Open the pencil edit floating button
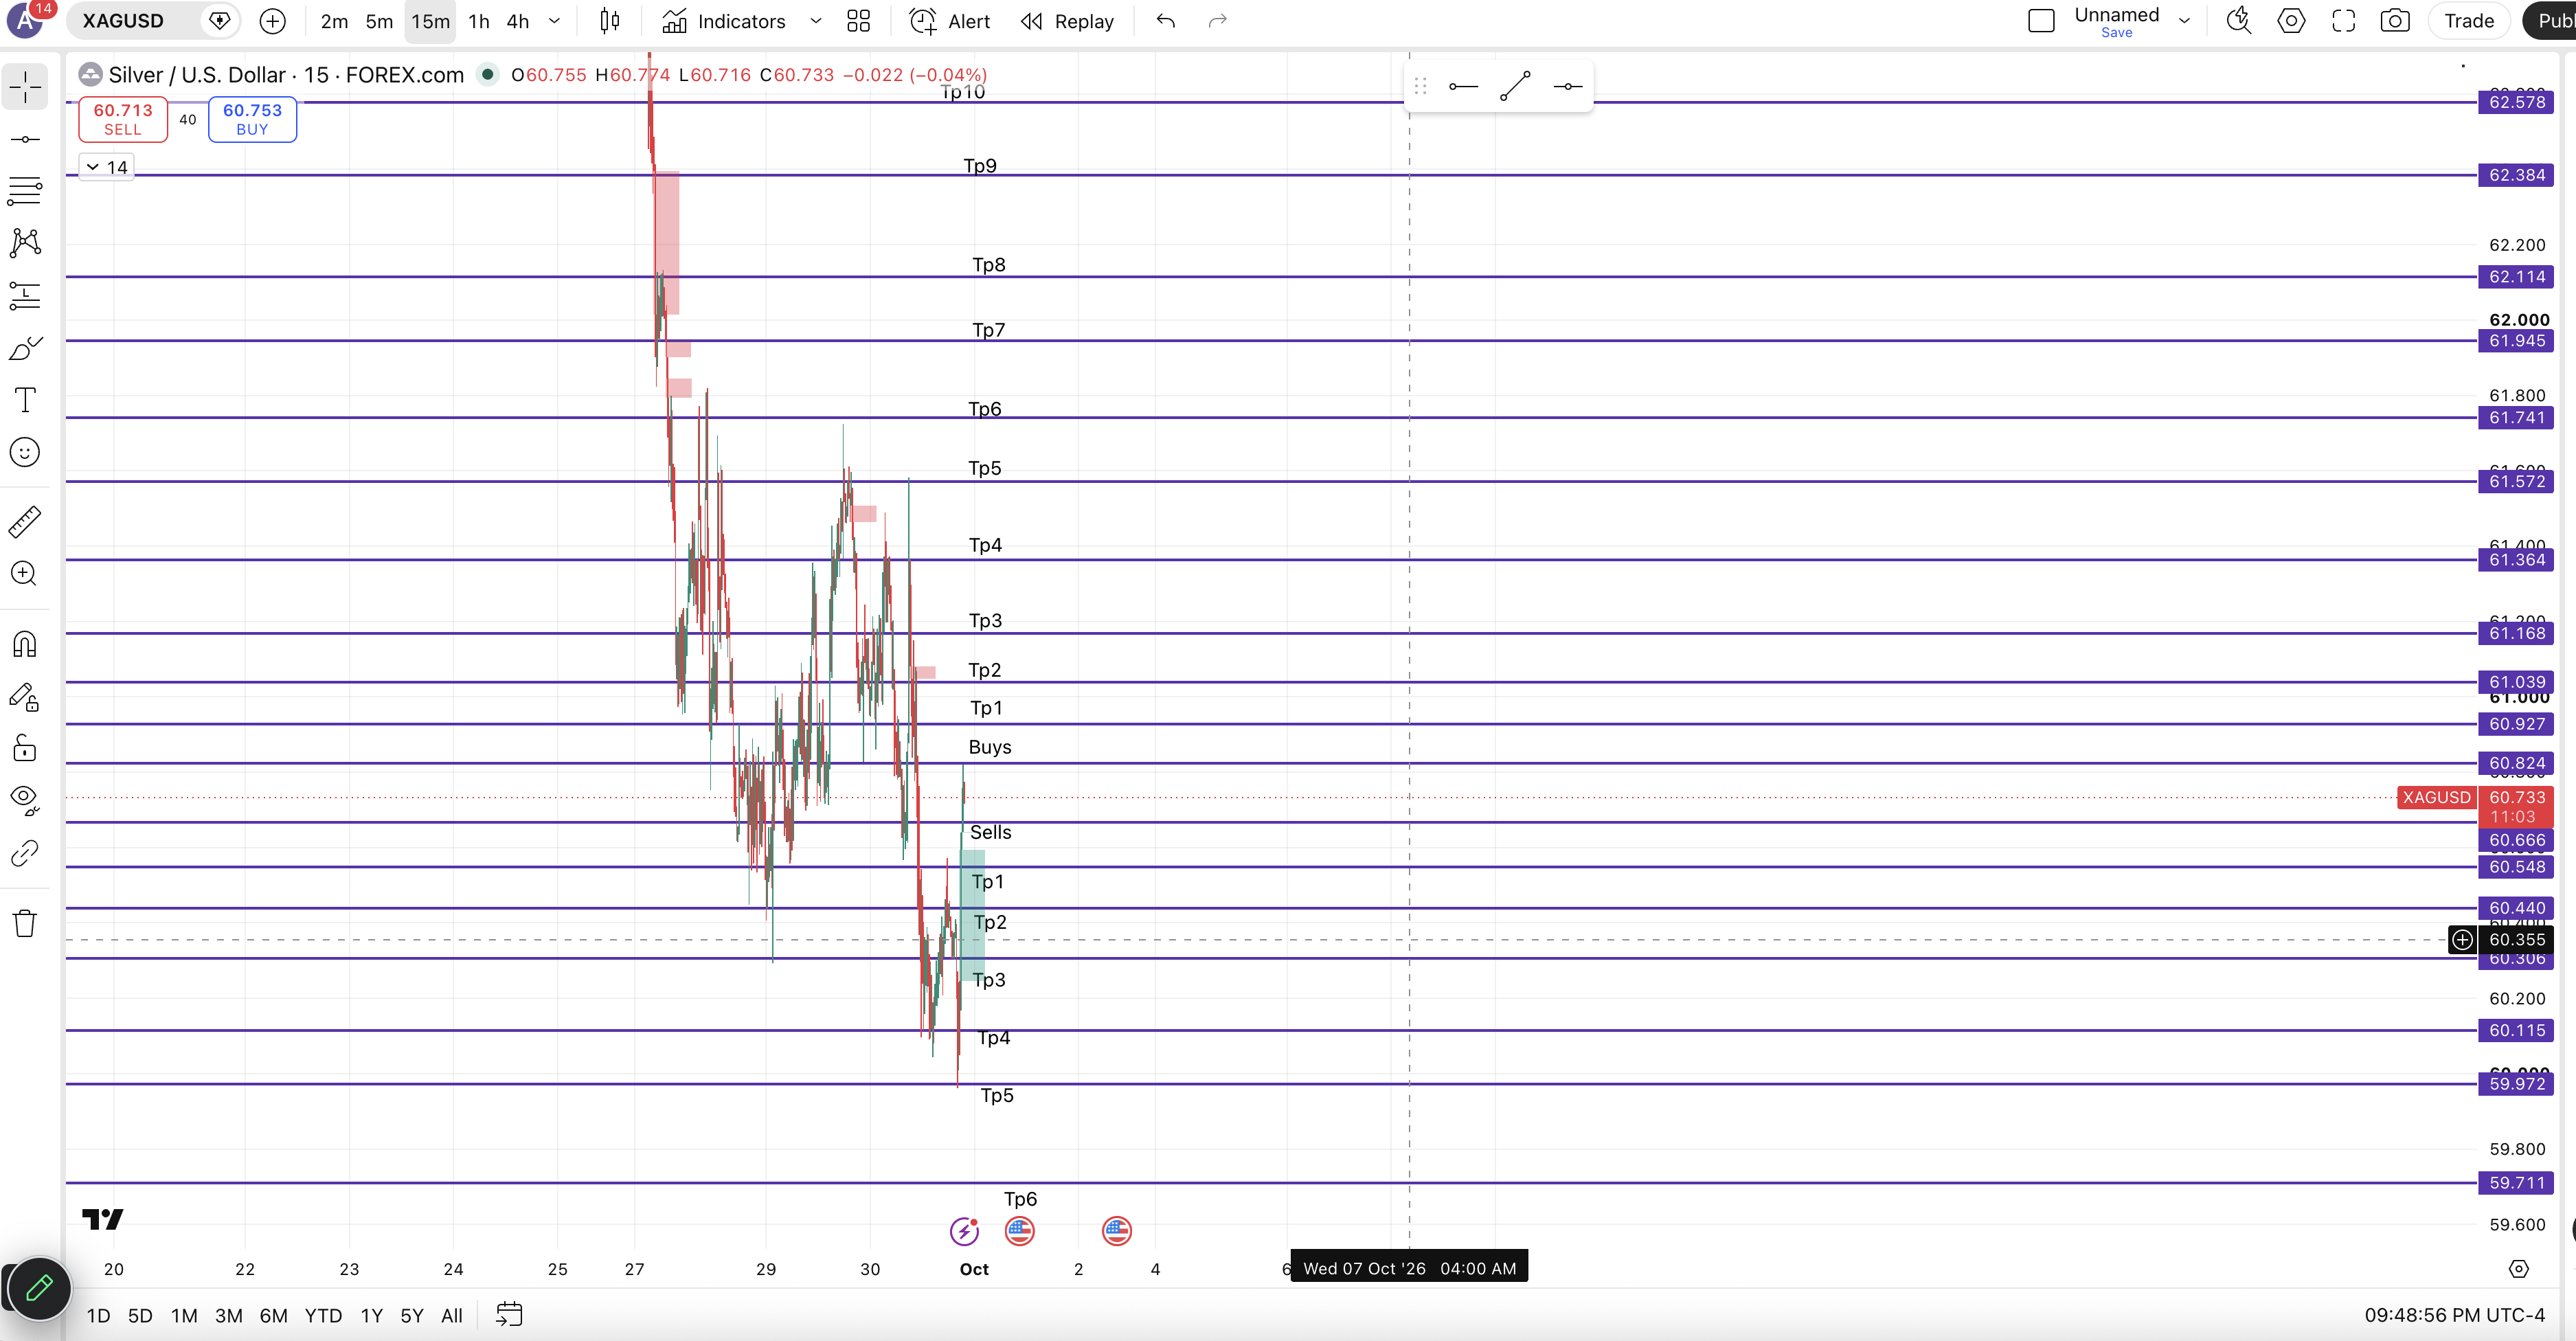Image resolution: width=2576 pixels, height=1341 pixels. (38, 1288)
